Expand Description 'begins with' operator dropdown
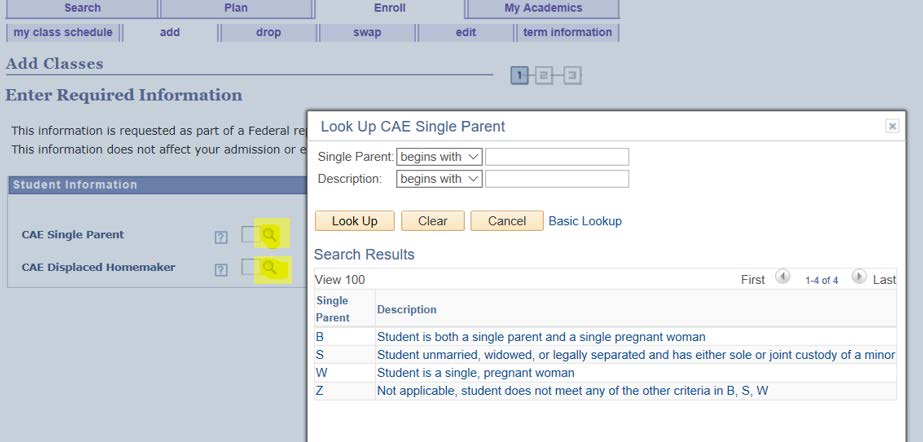 pyautogui.click(x=439, y=179)
